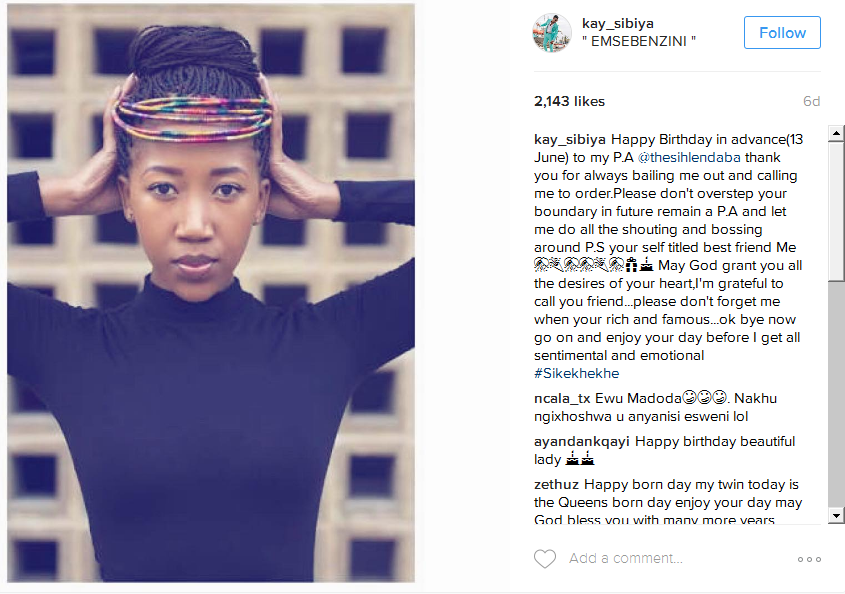Open ncala_tx commenter profile
Screen dimensions: 845x594
coord(562,398)
